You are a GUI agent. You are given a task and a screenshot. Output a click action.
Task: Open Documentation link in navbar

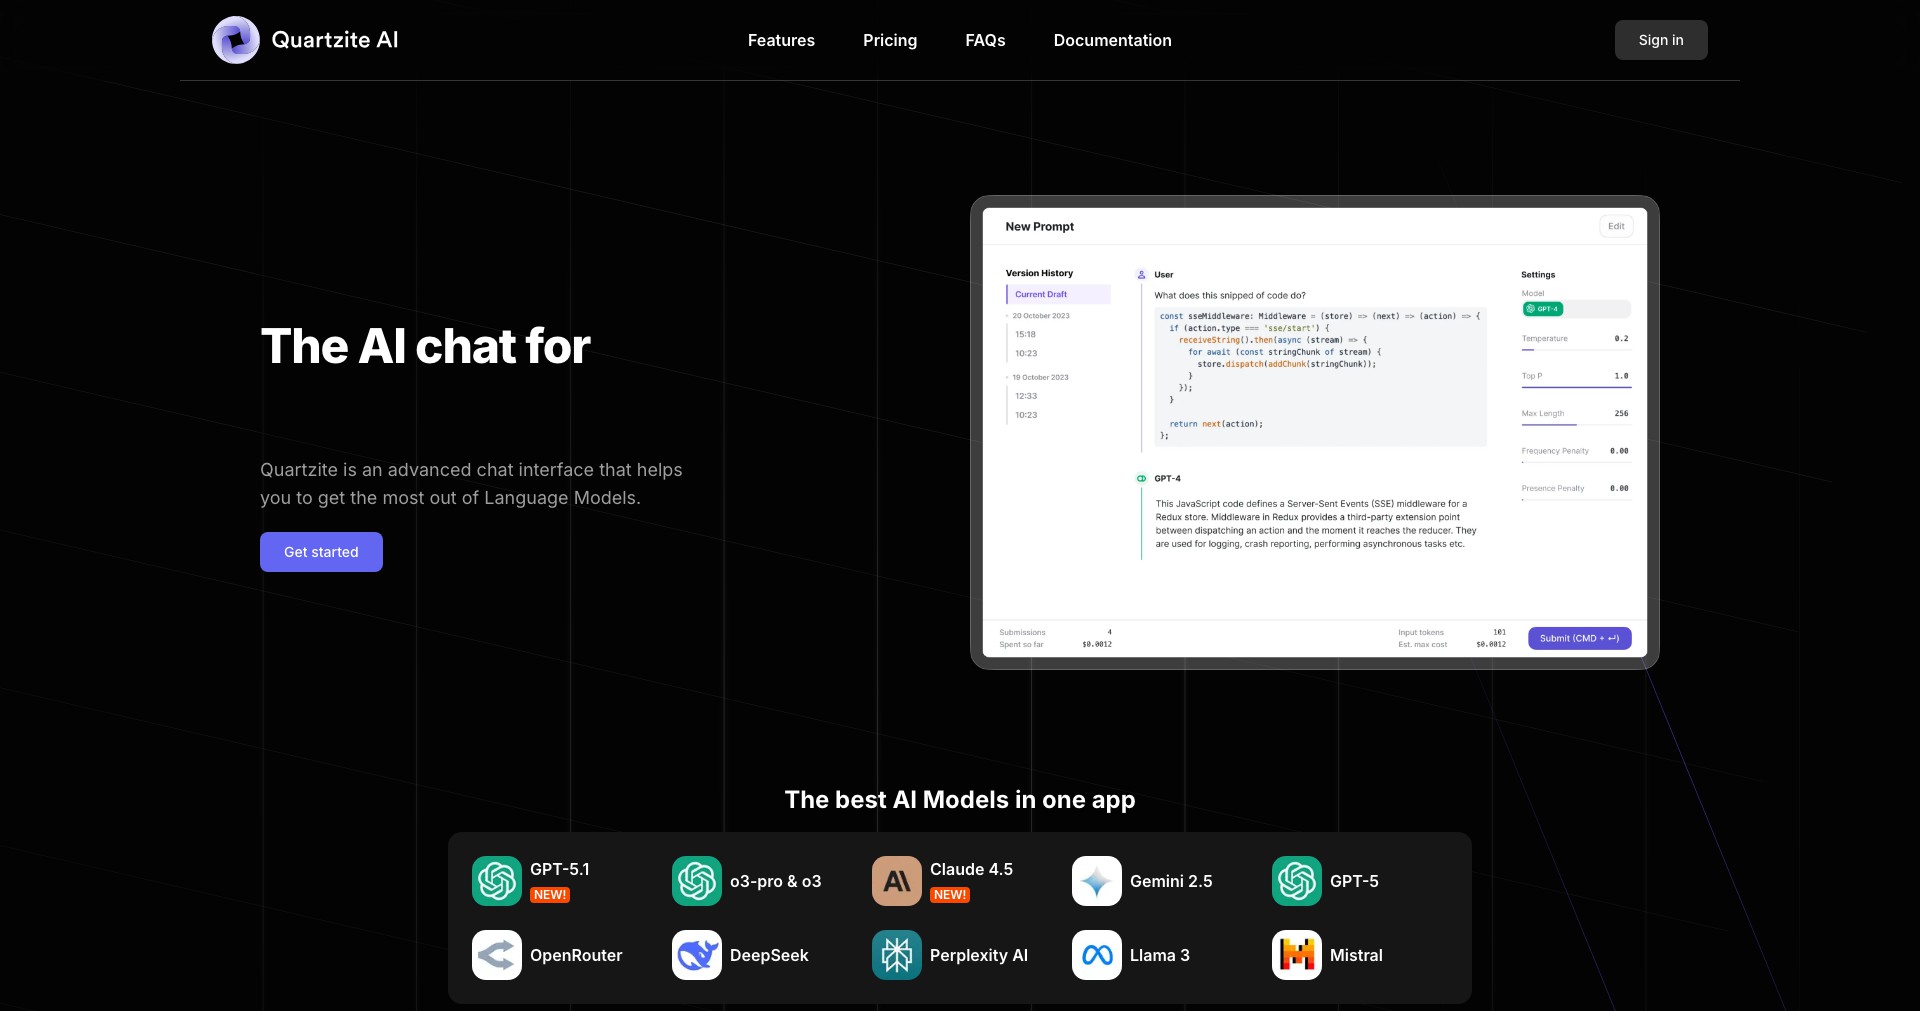click(x=1112, y=40)
